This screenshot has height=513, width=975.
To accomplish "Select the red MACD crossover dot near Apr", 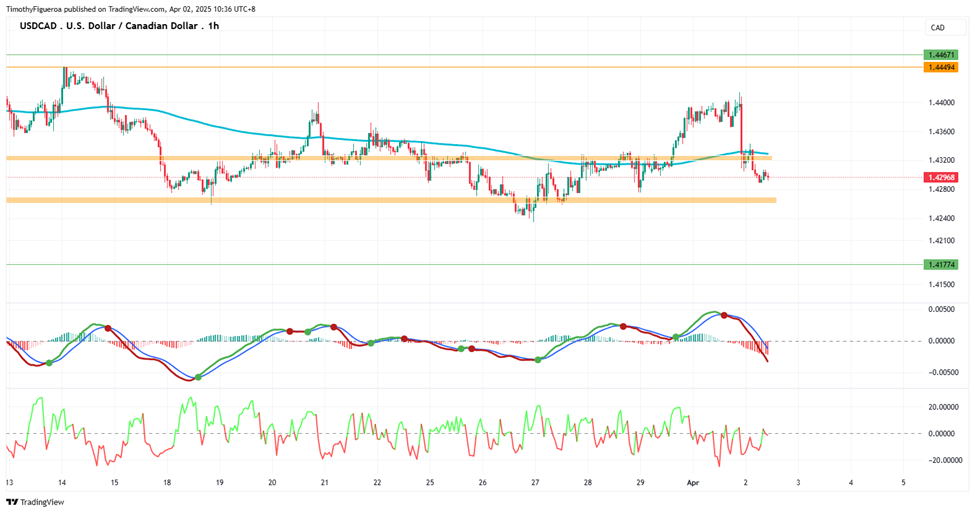I will (724, 315).
